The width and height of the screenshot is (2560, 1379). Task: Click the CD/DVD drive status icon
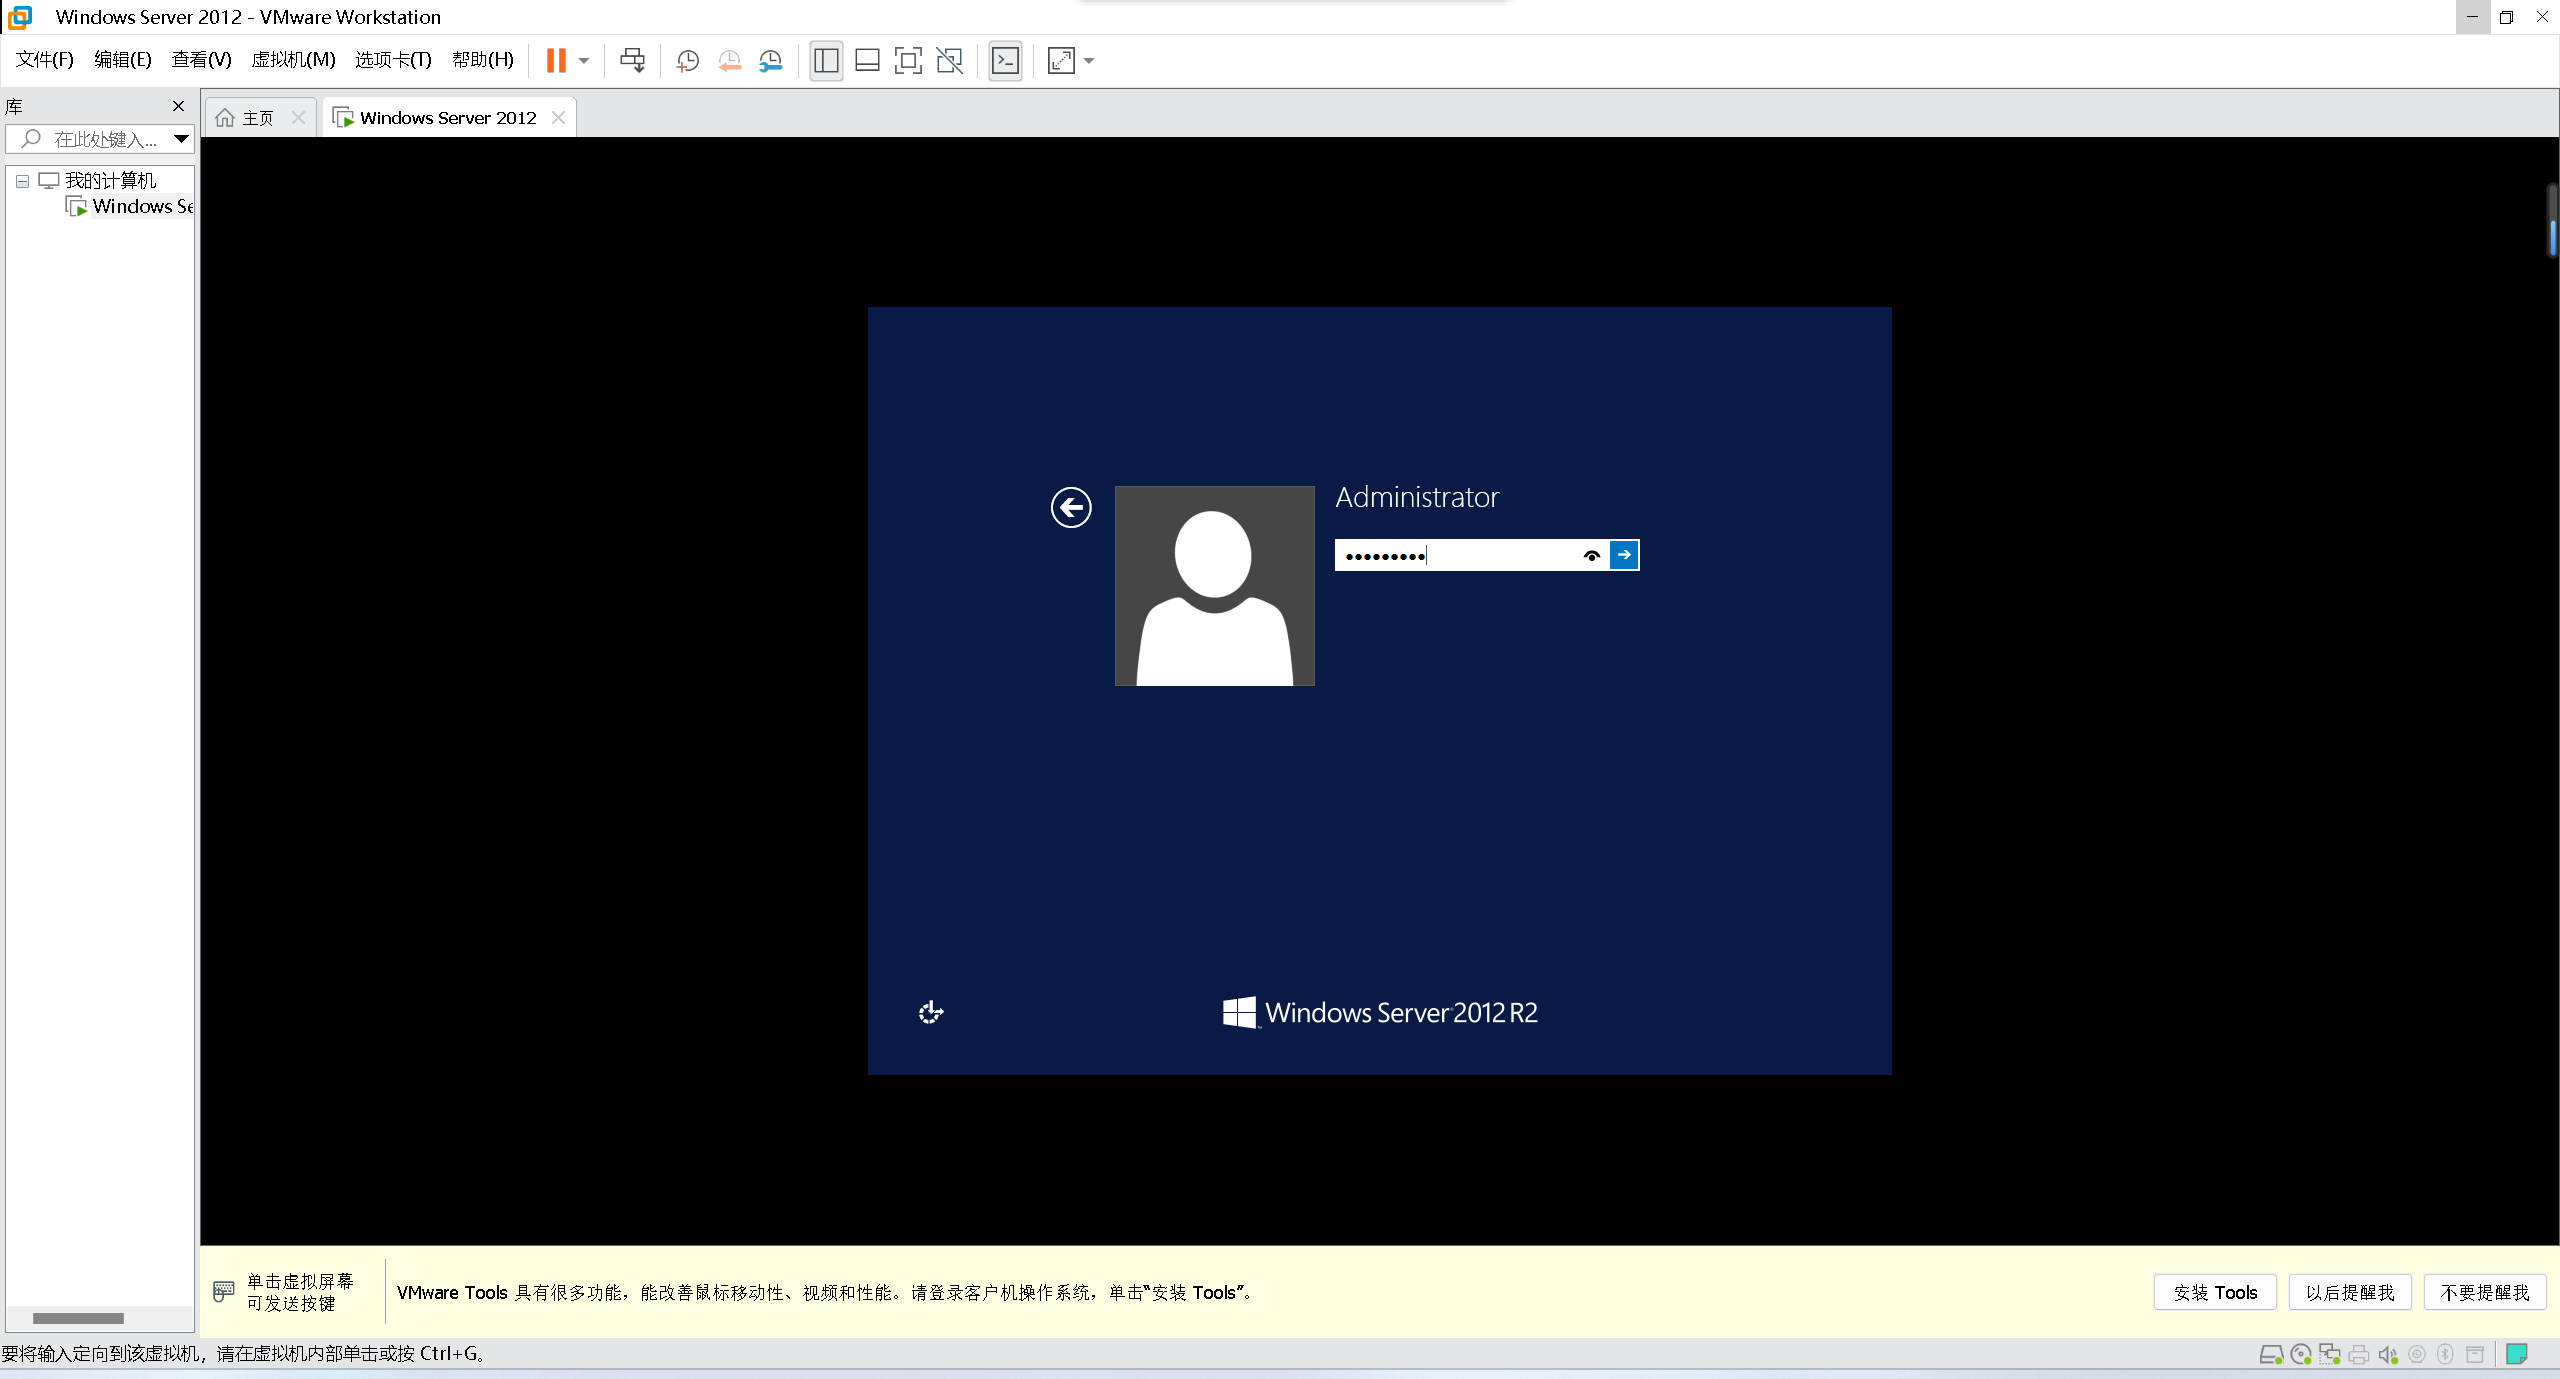[2301, 1355]
